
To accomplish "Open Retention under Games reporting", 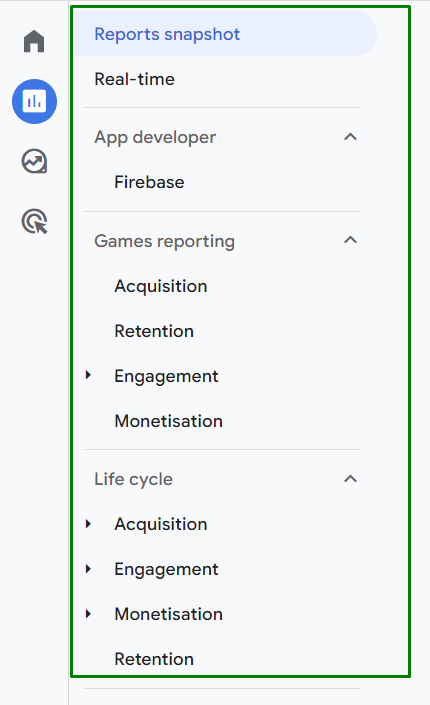I will (x=154, y=331).
